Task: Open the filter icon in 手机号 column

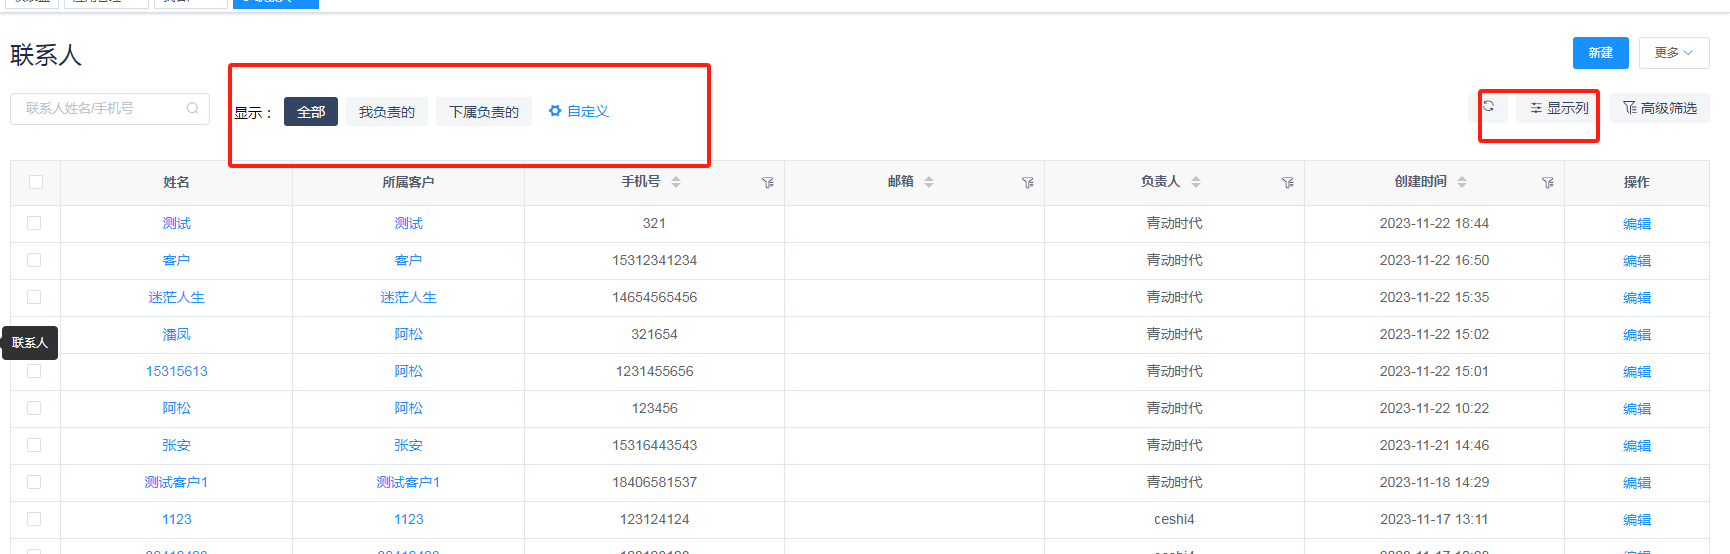Action: [767, 183]
